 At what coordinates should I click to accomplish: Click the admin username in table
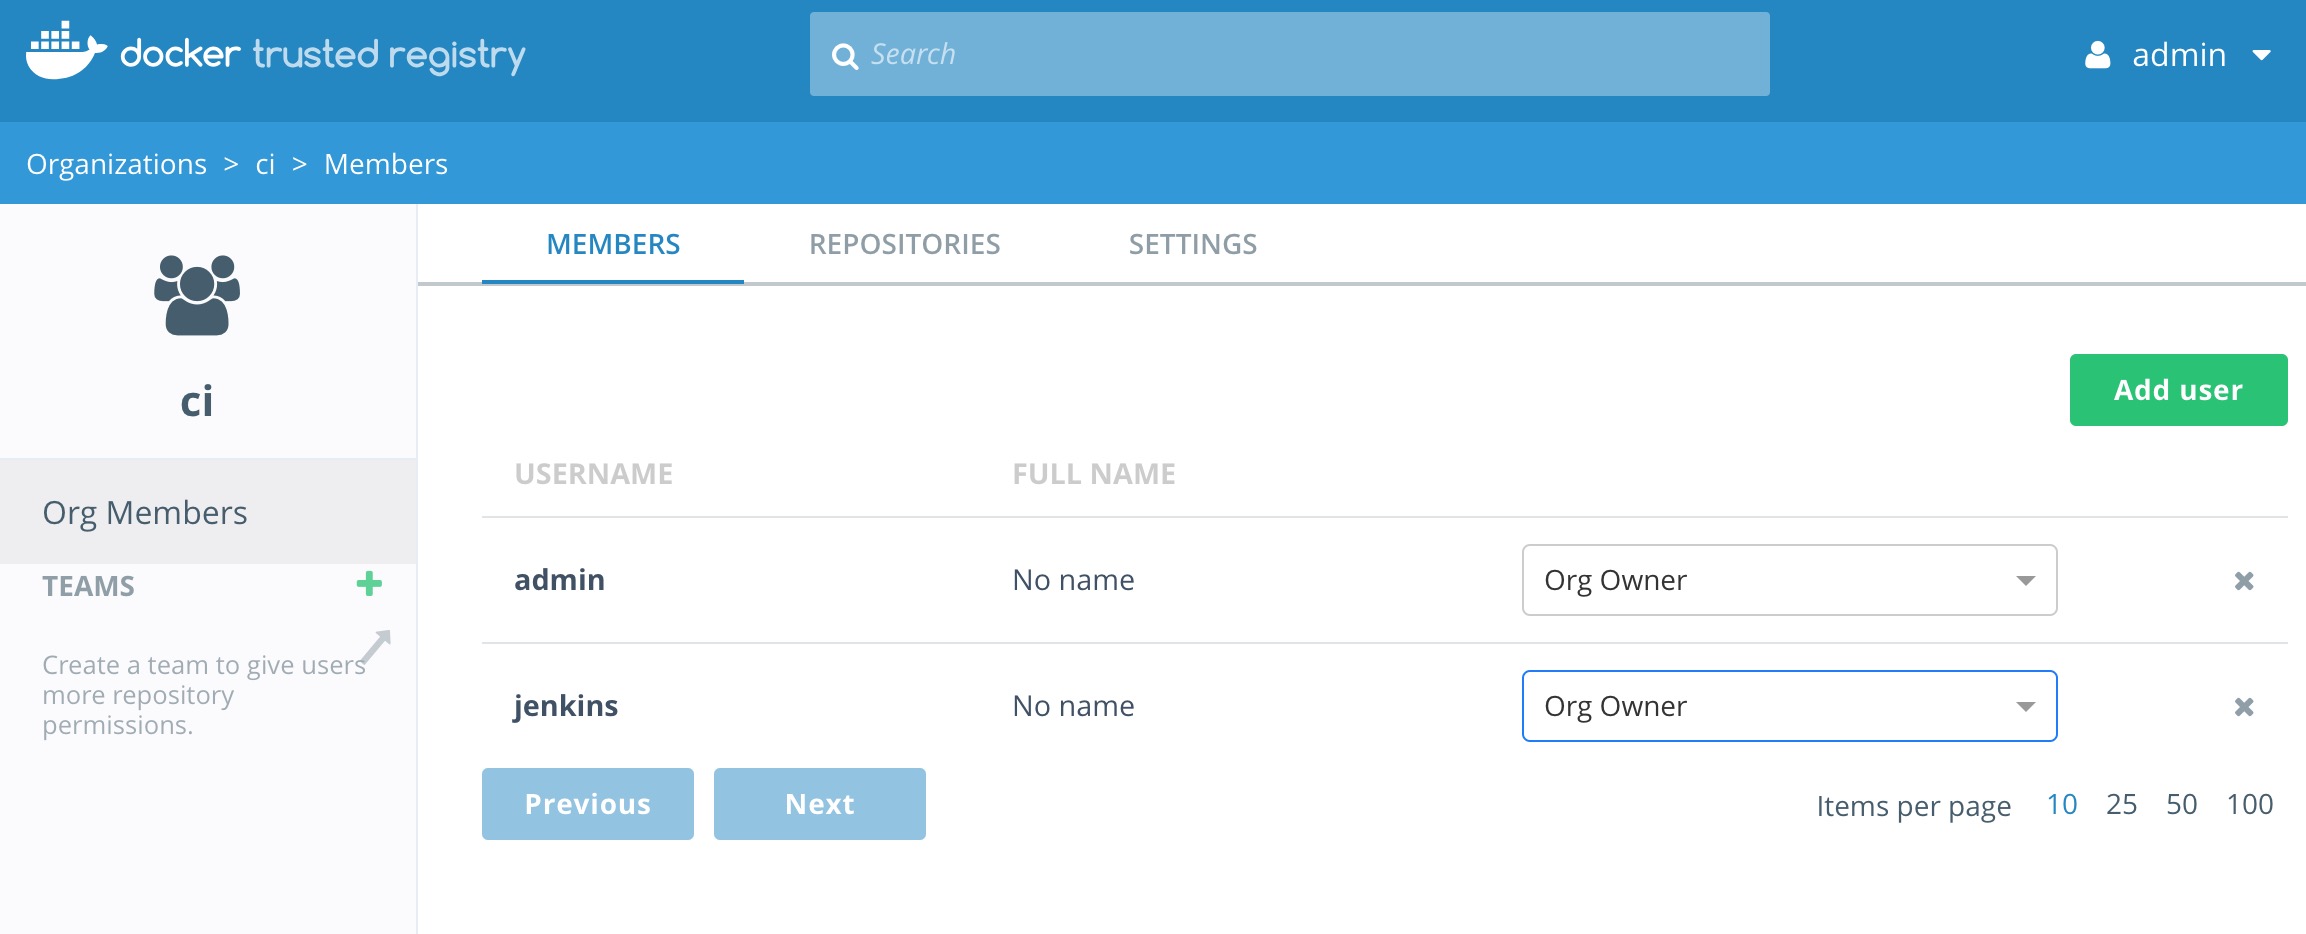pyautogui.click(x=560, y=580)
